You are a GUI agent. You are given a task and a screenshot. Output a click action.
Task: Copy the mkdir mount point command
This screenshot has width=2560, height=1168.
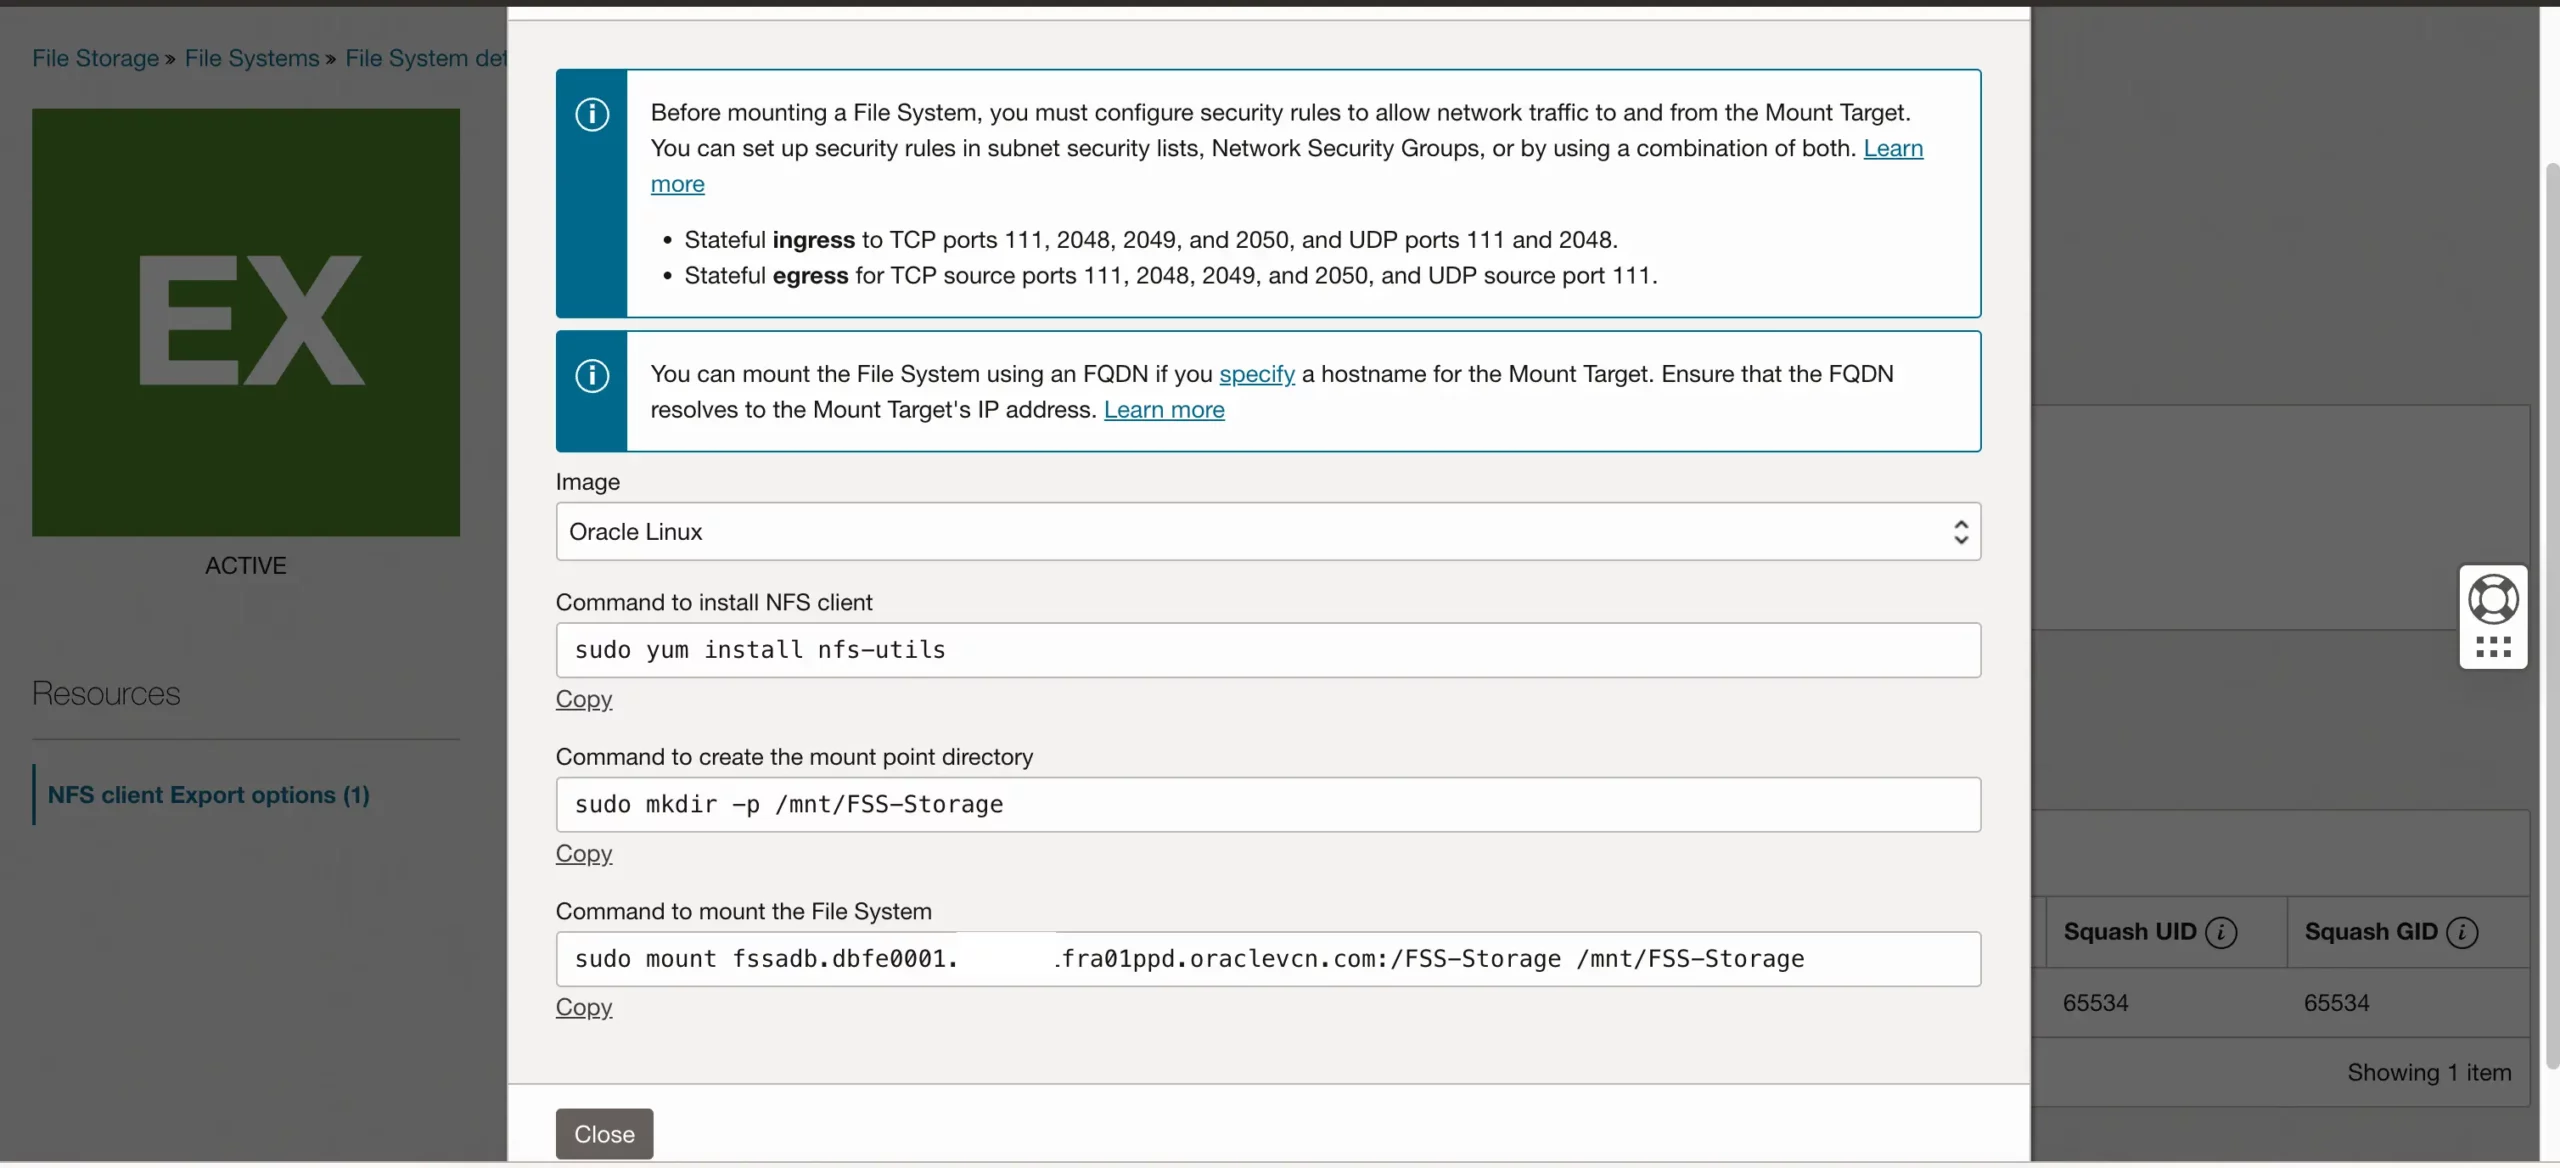pyautogui.click(x=584, y=853)
